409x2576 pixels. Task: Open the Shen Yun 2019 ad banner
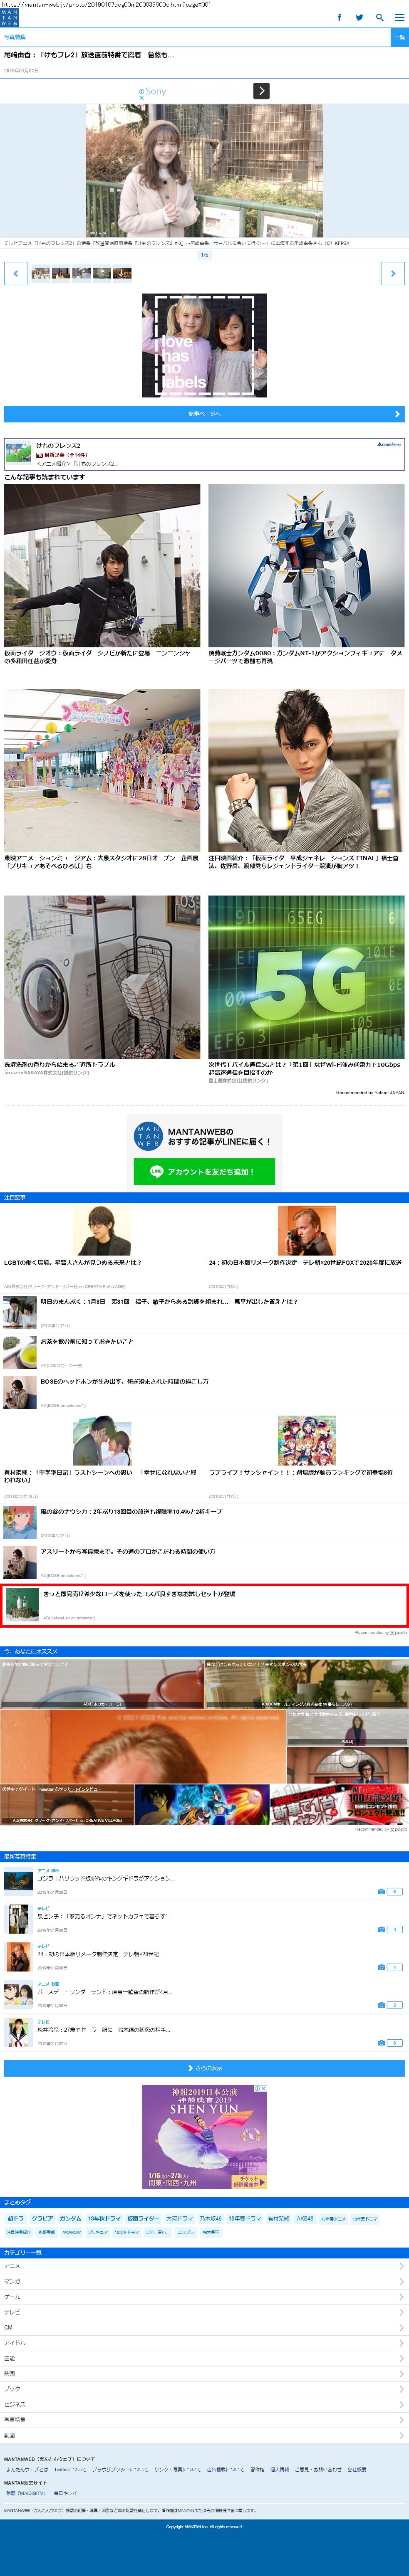[204, 2137]
